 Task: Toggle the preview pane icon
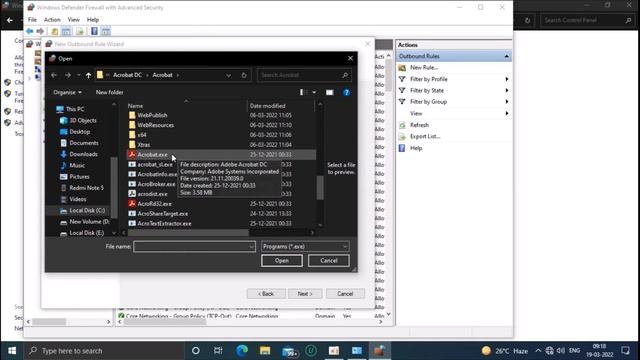[x=329, y=92]
